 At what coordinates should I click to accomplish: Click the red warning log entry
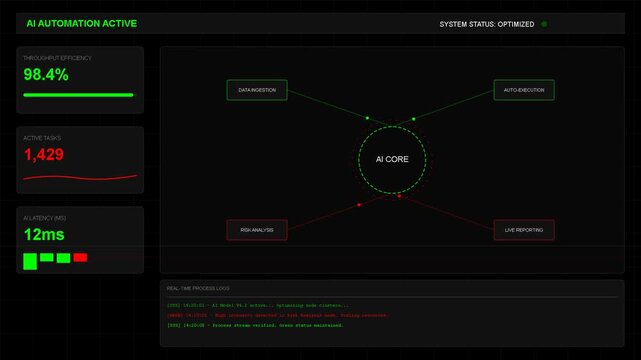click(x=277, y=315)
